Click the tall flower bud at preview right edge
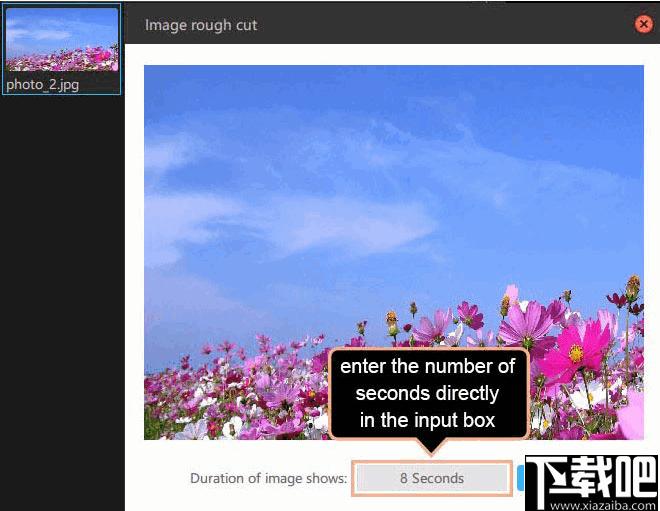Screen dimensions: 660x511 tap(632, 285)
